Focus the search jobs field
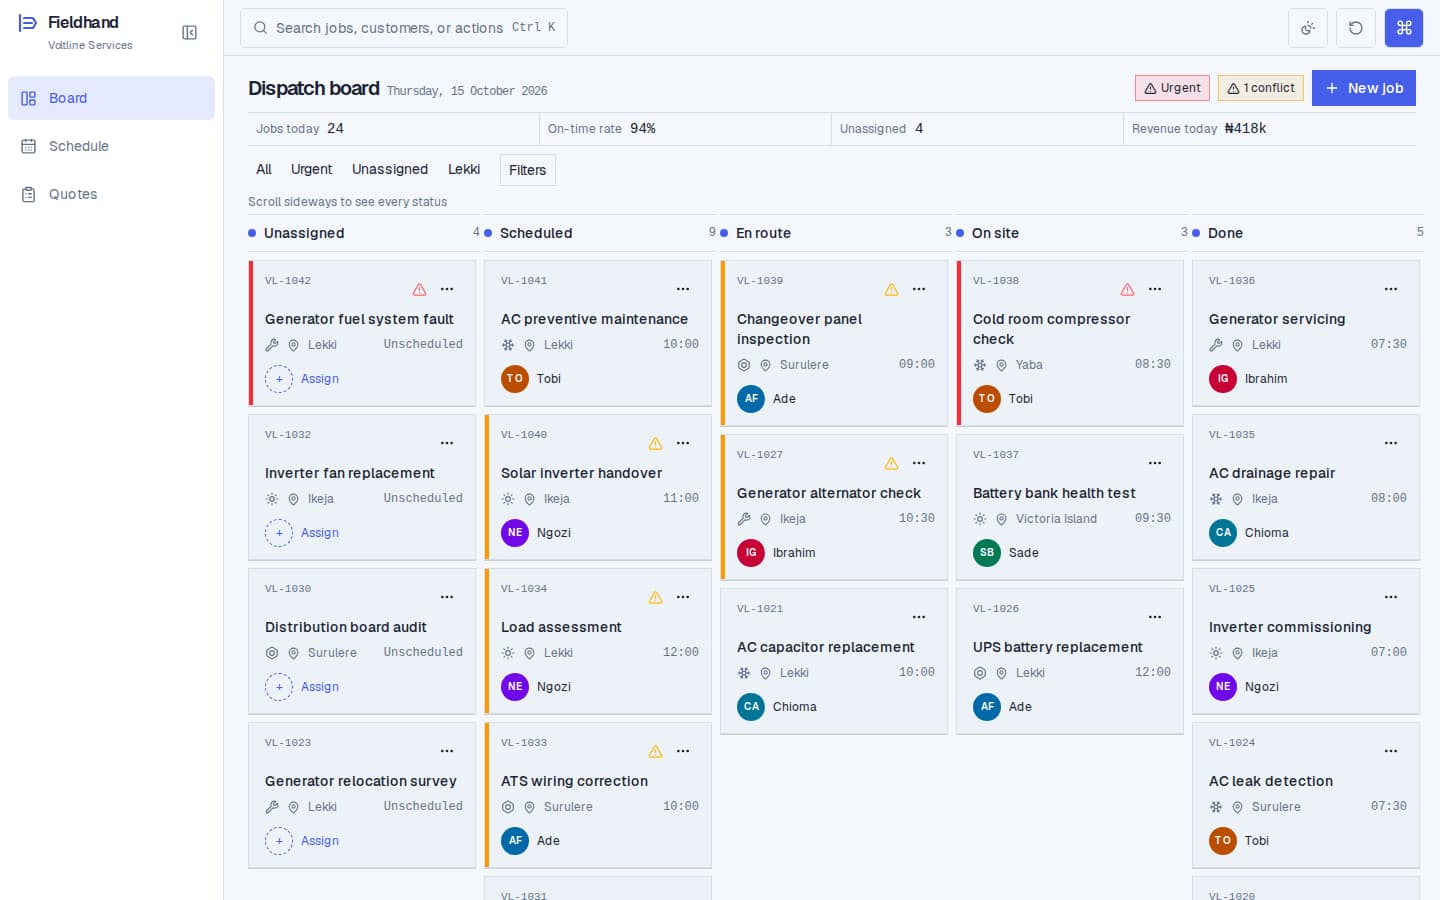Viewport: 1440px width, 900px height. (x=404, y=28)
